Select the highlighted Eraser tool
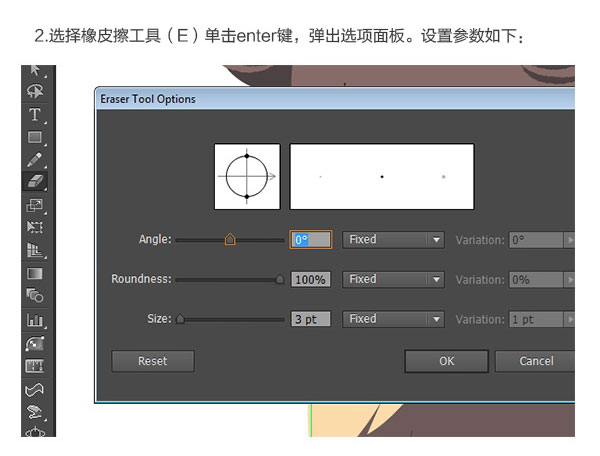This screenshot has width=600, height=456. click(x=35, y=182)
